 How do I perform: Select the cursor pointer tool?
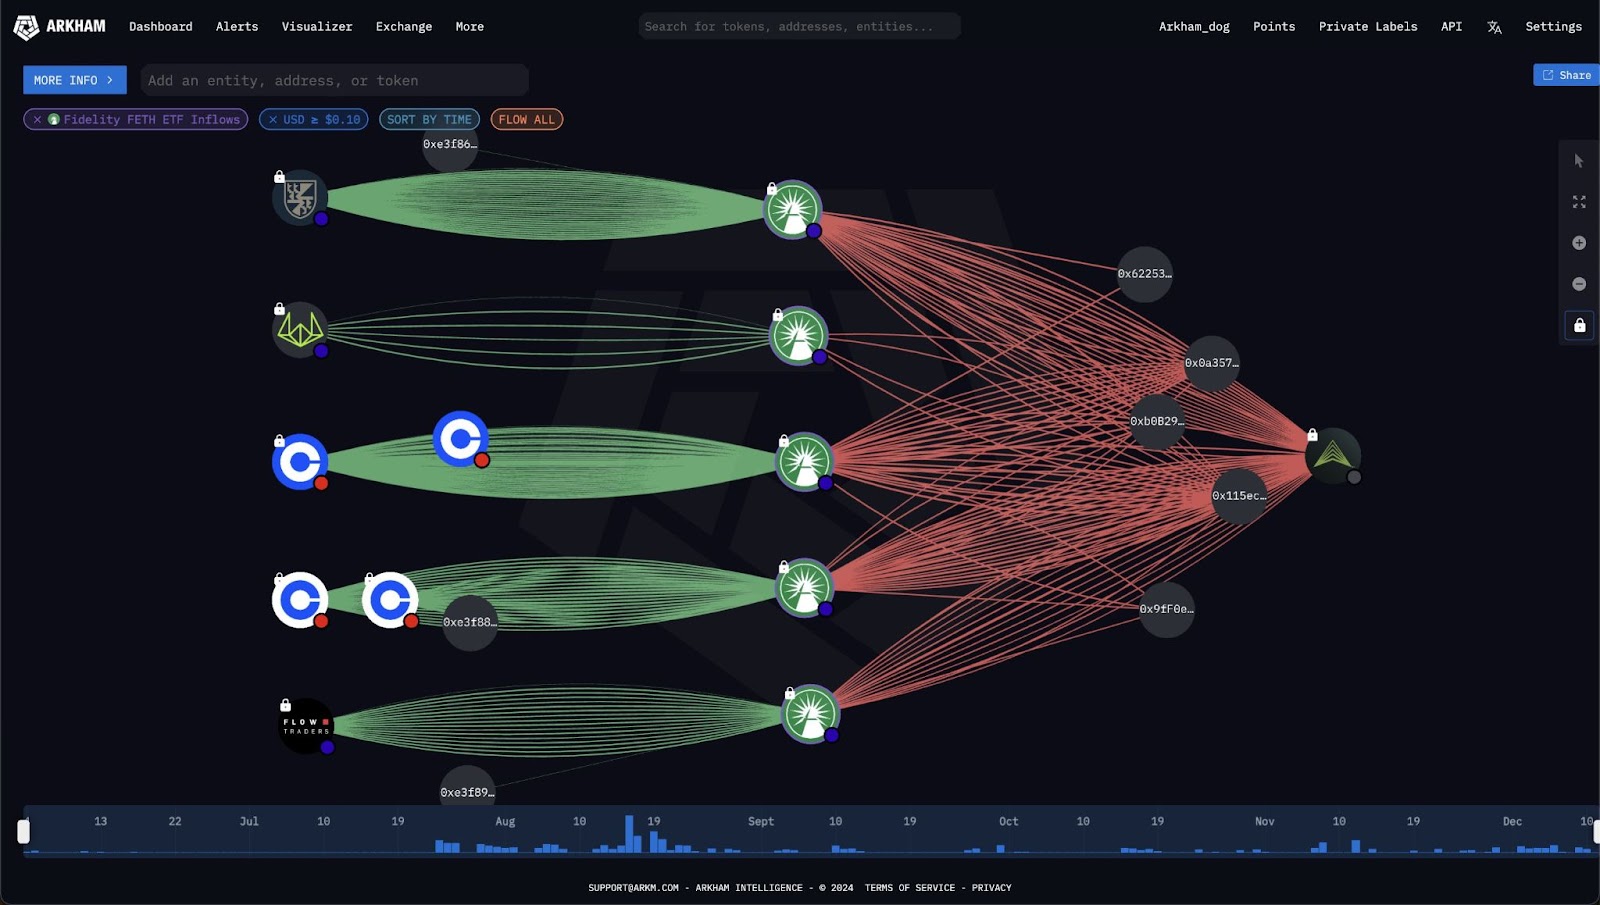point(1579,161)
